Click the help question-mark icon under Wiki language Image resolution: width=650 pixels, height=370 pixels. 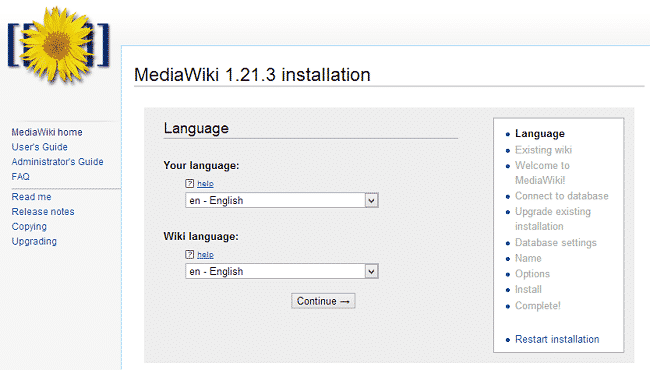[x=189, y=254]
